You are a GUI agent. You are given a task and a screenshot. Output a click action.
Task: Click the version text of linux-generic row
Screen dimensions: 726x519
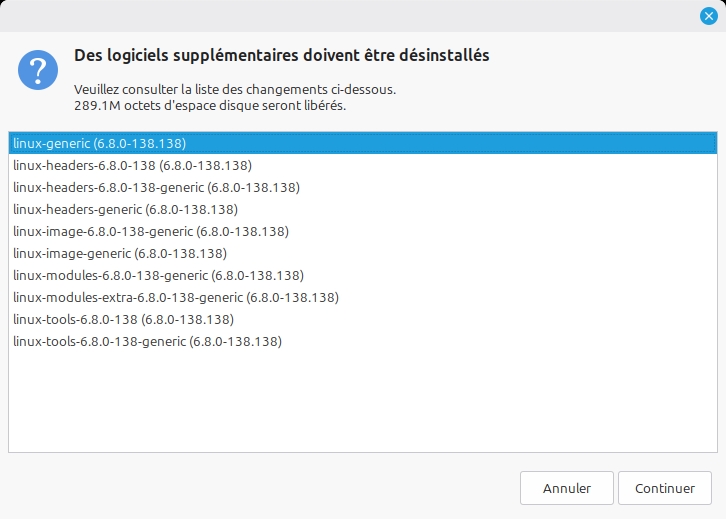click(x=139, y=144)
